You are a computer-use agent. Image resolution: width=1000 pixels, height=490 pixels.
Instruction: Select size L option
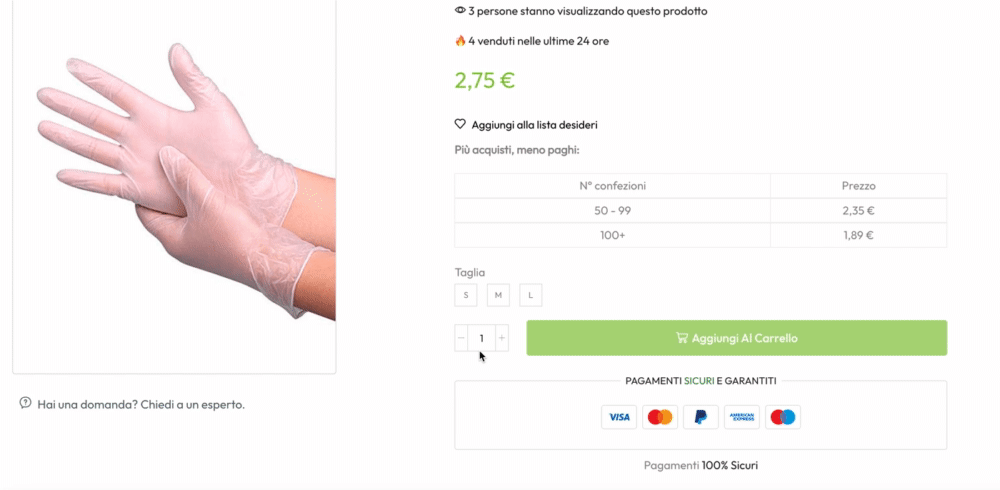(x=531, y=295)
